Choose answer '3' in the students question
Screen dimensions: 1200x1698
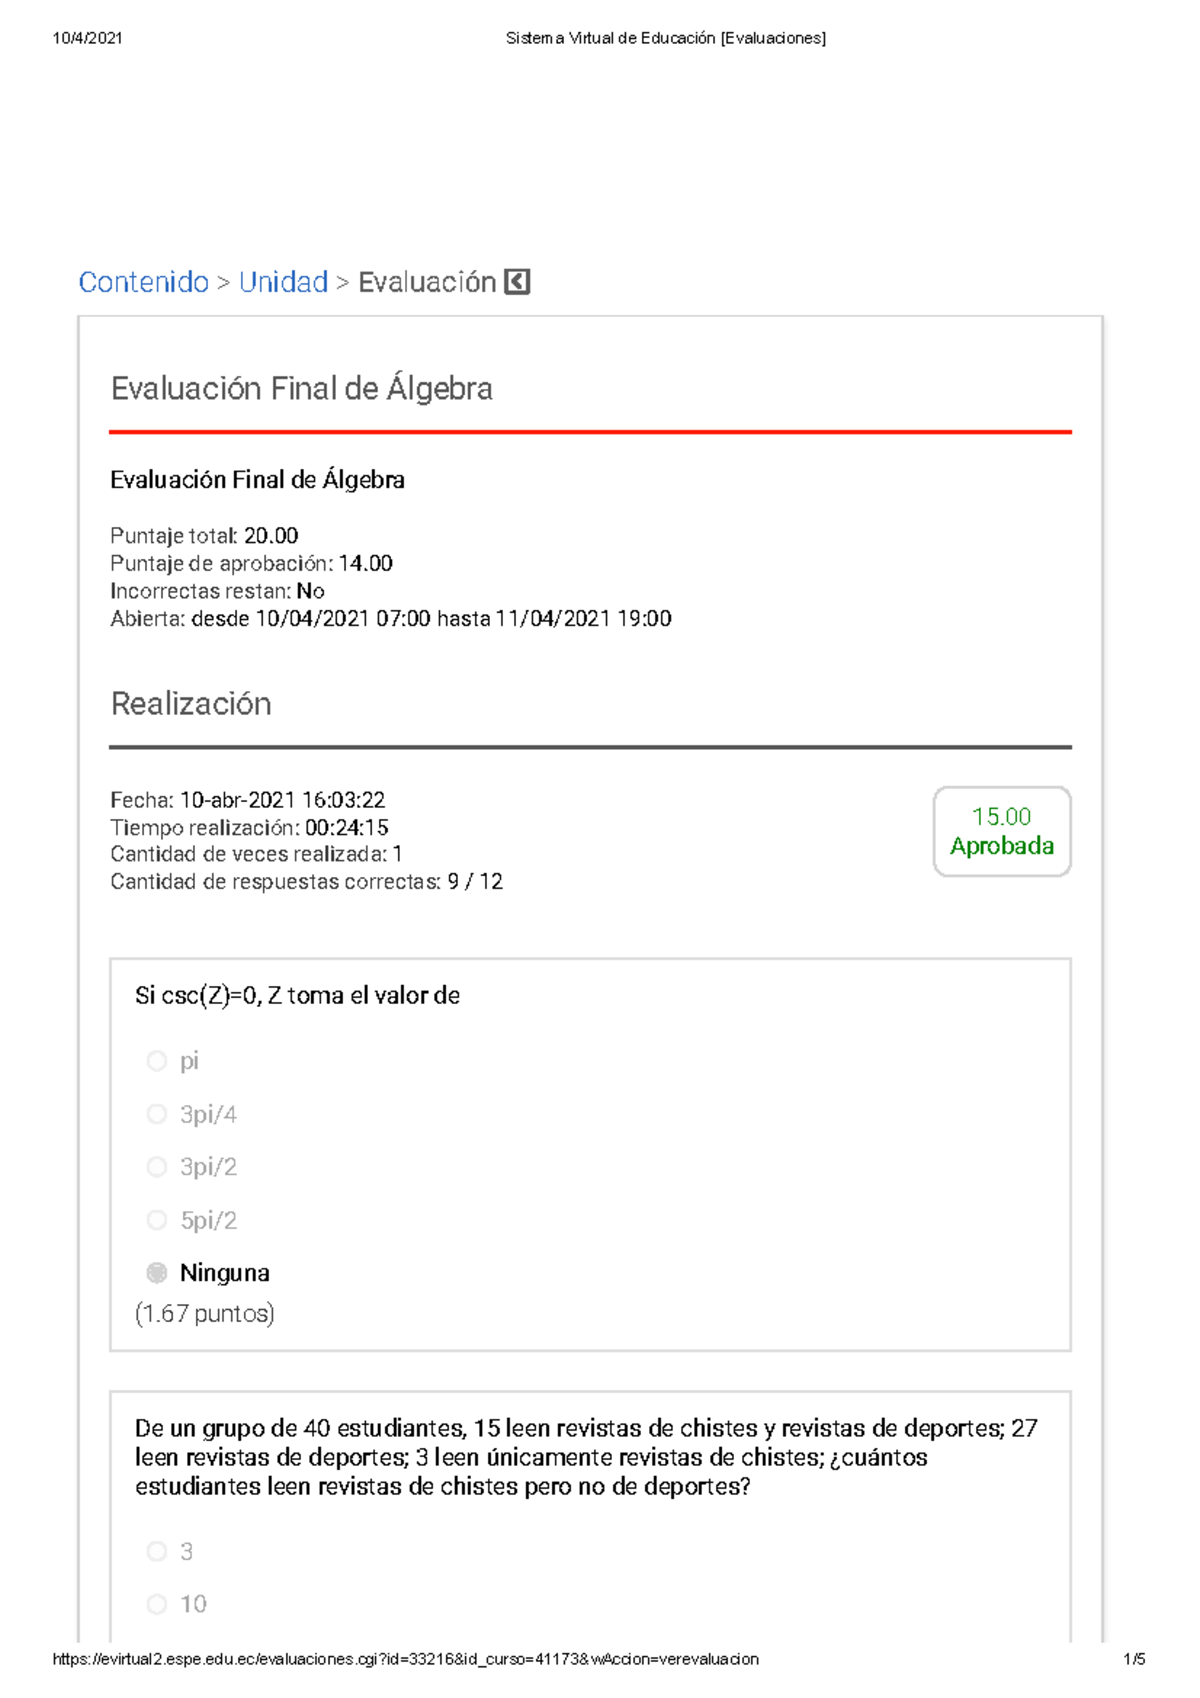point(157,1551)
